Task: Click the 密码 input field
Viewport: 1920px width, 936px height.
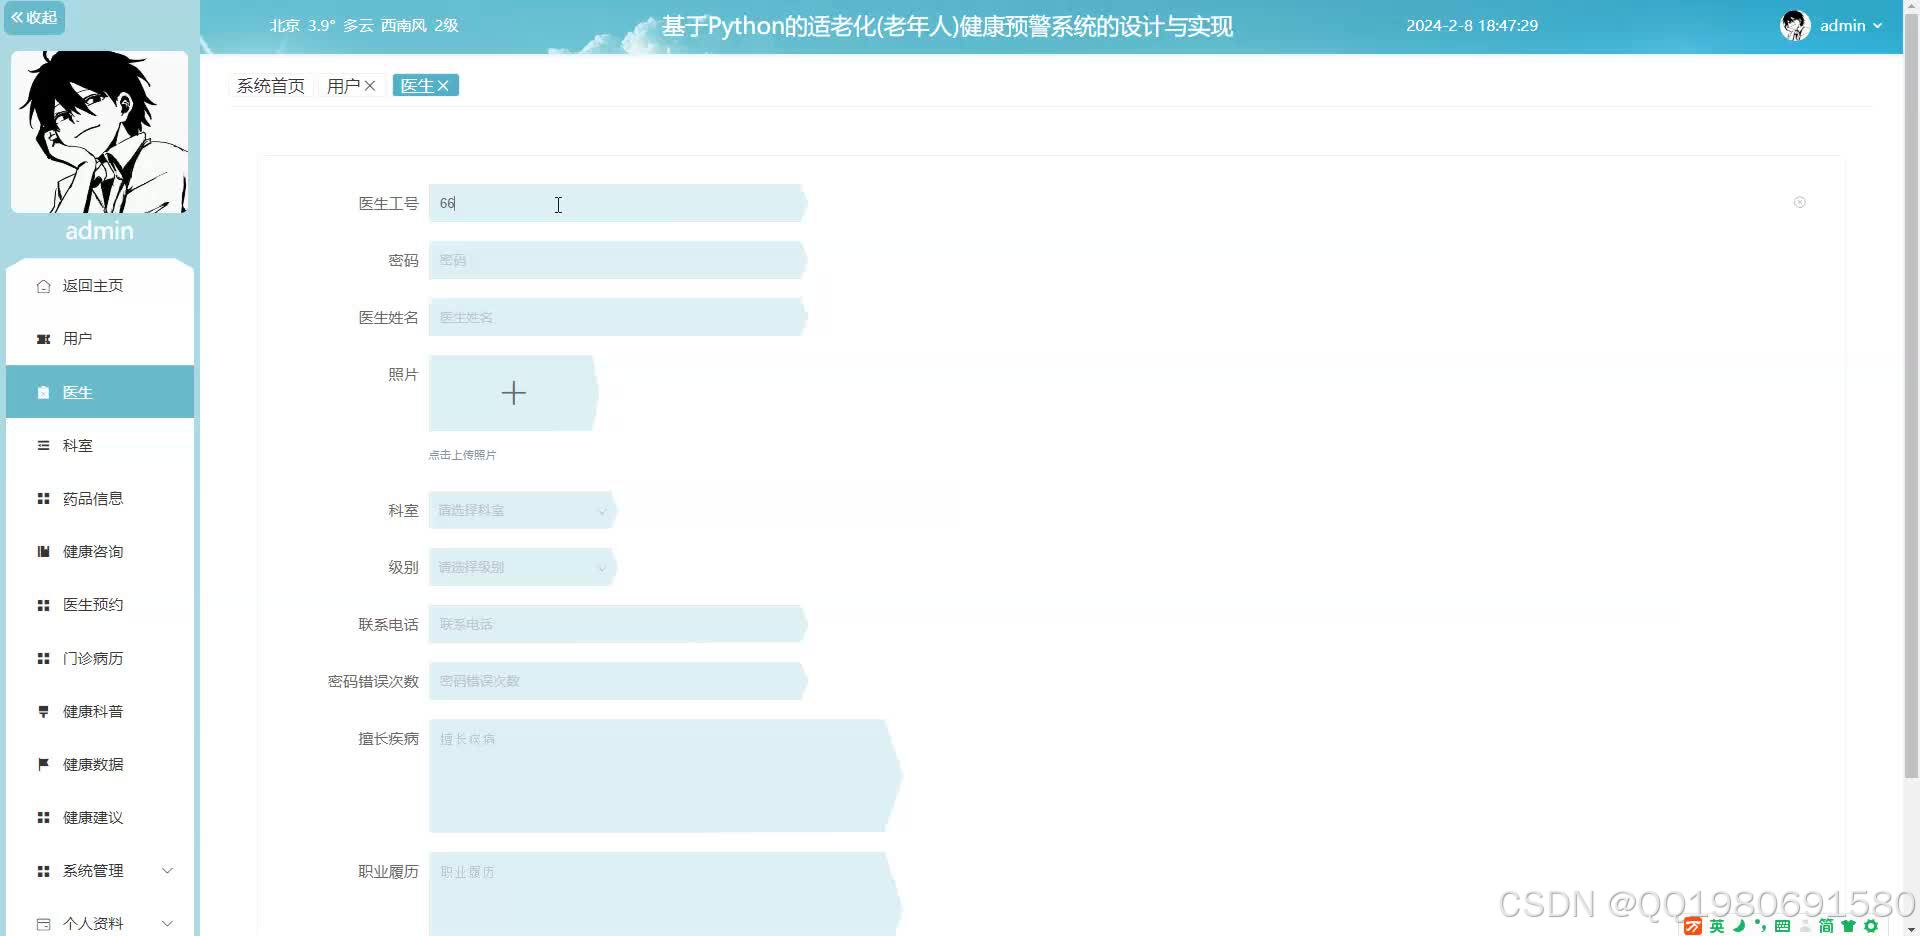Action: click(x=617, y=260)
